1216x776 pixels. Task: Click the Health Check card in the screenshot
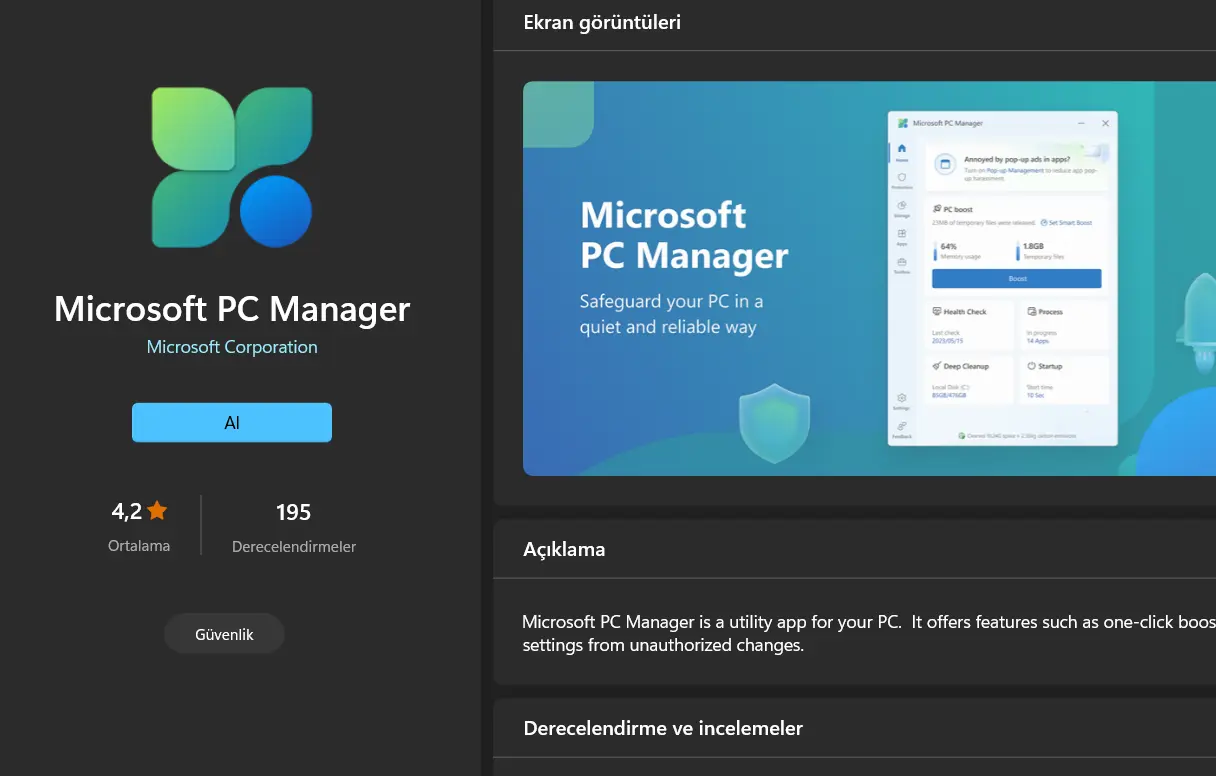click(x=968, y=325)
